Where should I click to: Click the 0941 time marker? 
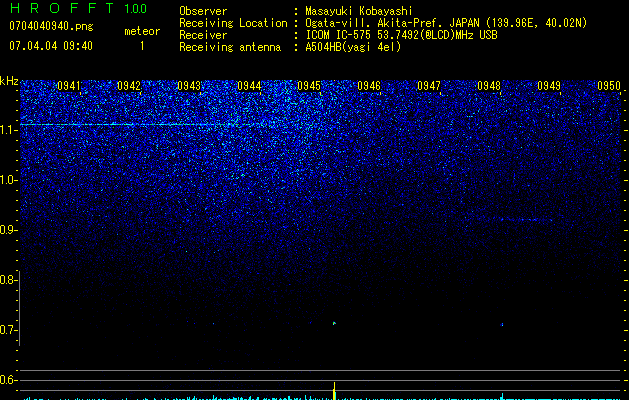click(x=69, y=86)
